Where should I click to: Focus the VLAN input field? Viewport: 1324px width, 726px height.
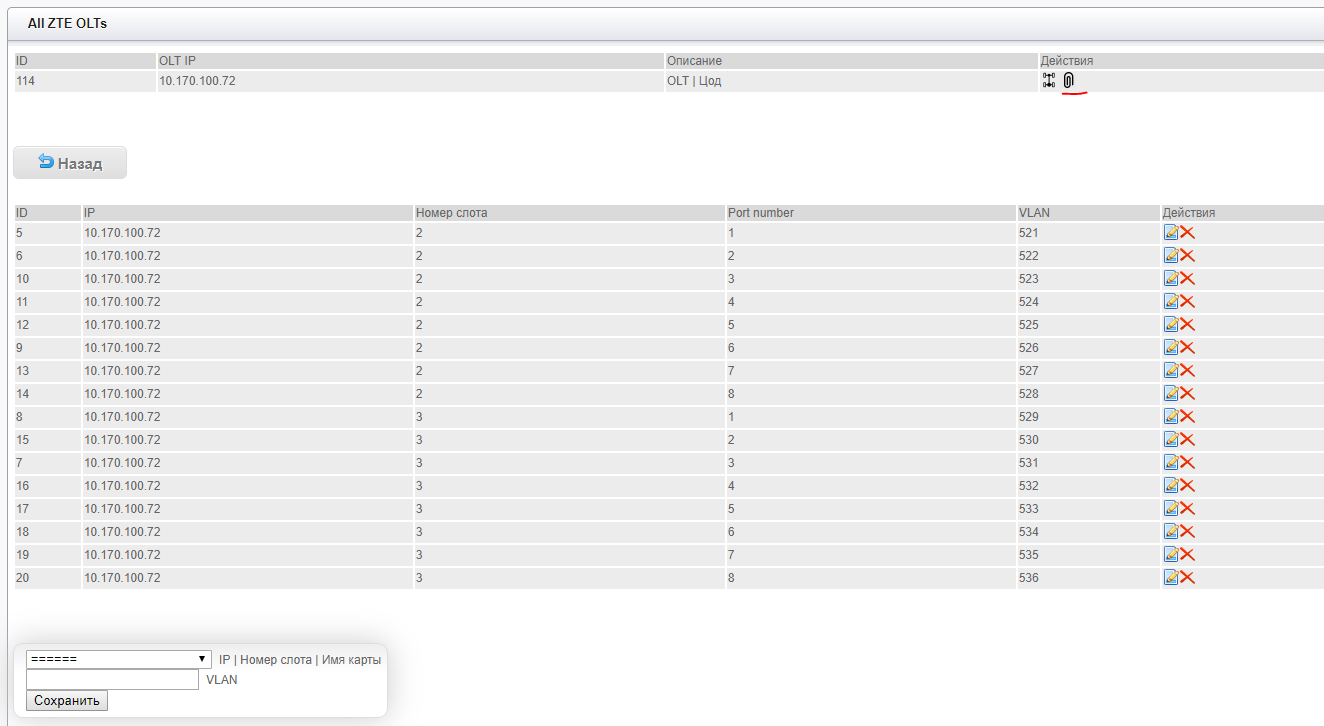click(112, 680)
